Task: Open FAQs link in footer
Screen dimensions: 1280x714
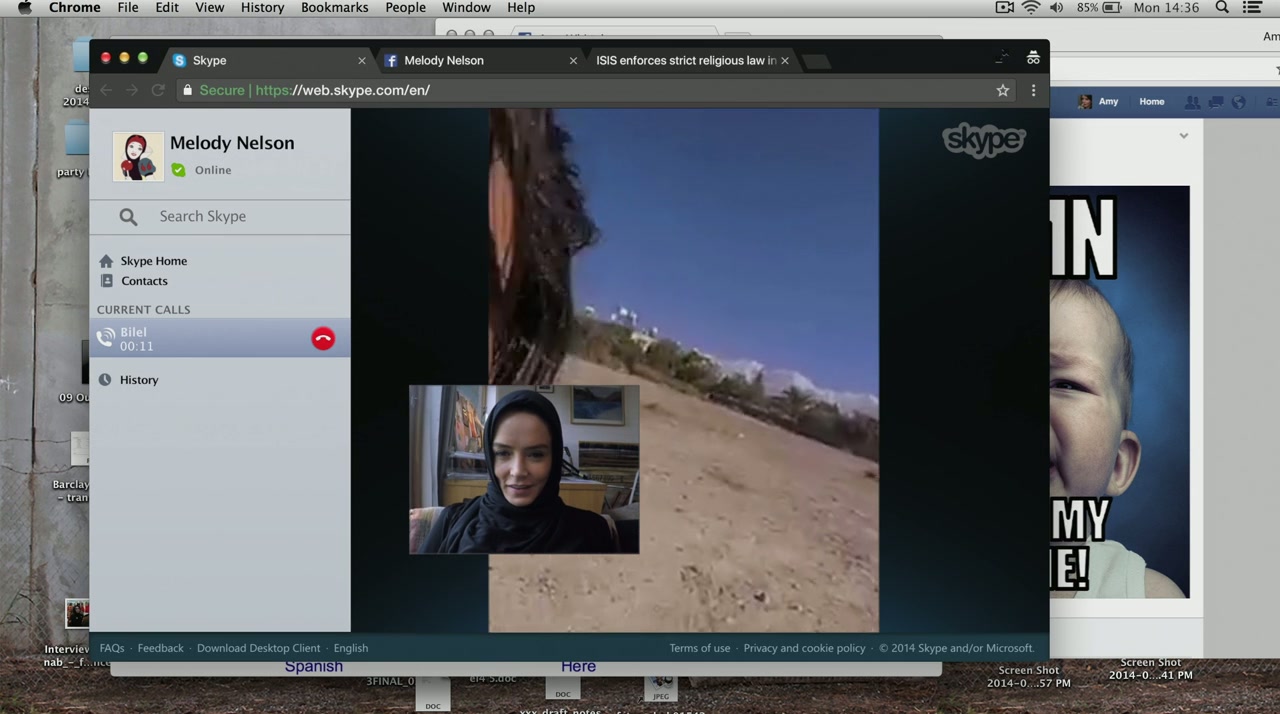Action: point(112,648)
